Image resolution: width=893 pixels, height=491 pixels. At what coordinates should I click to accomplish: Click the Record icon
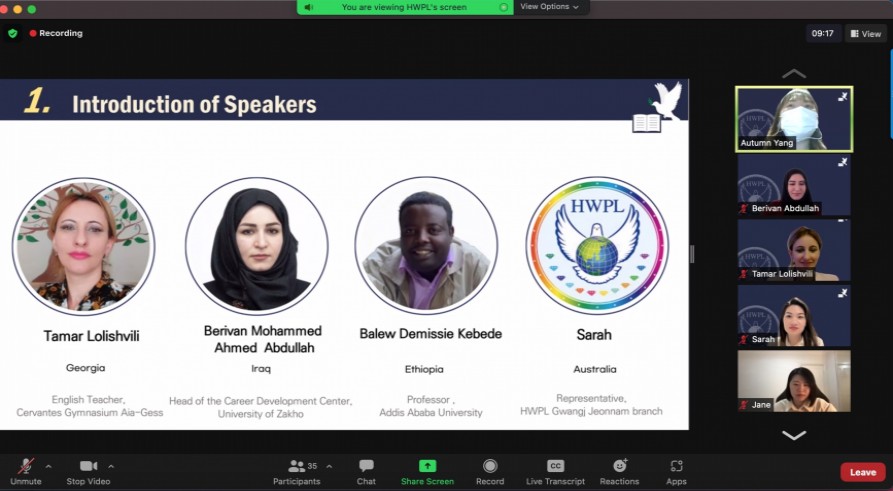[x=490, y=467]
